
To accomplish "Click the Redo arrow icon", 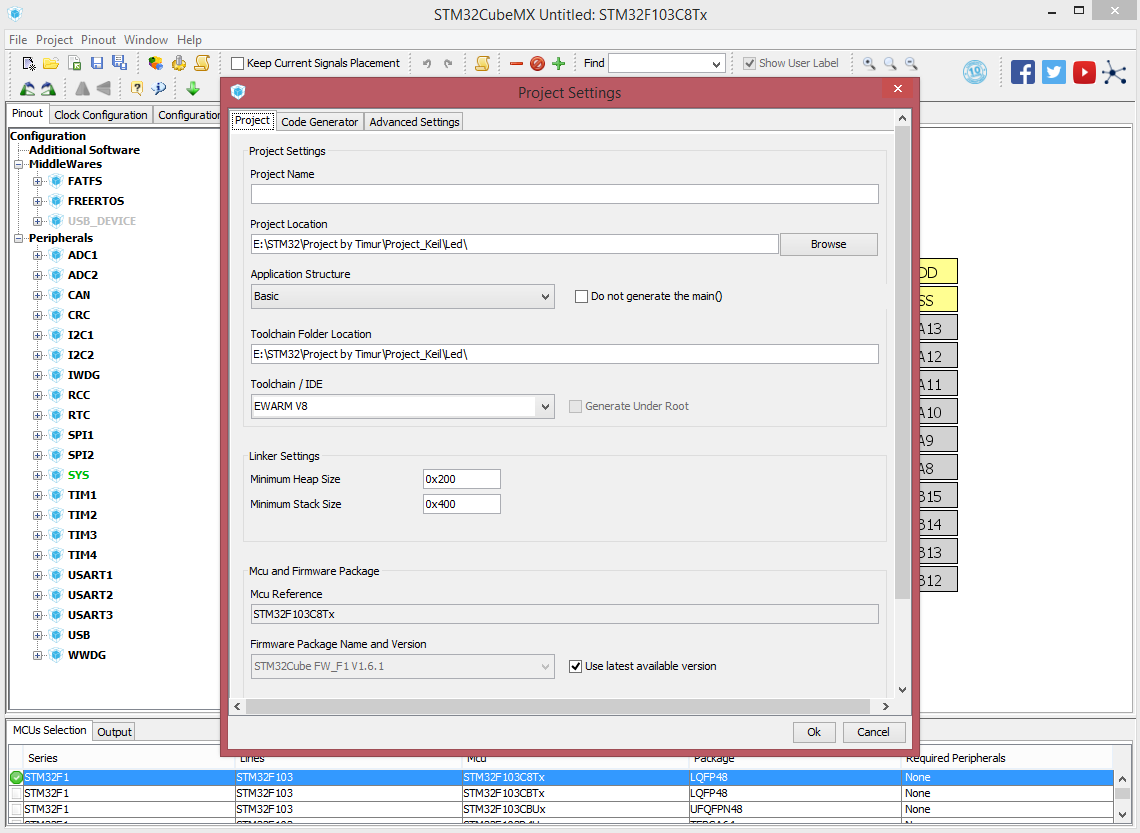I will tap(449, 63).
